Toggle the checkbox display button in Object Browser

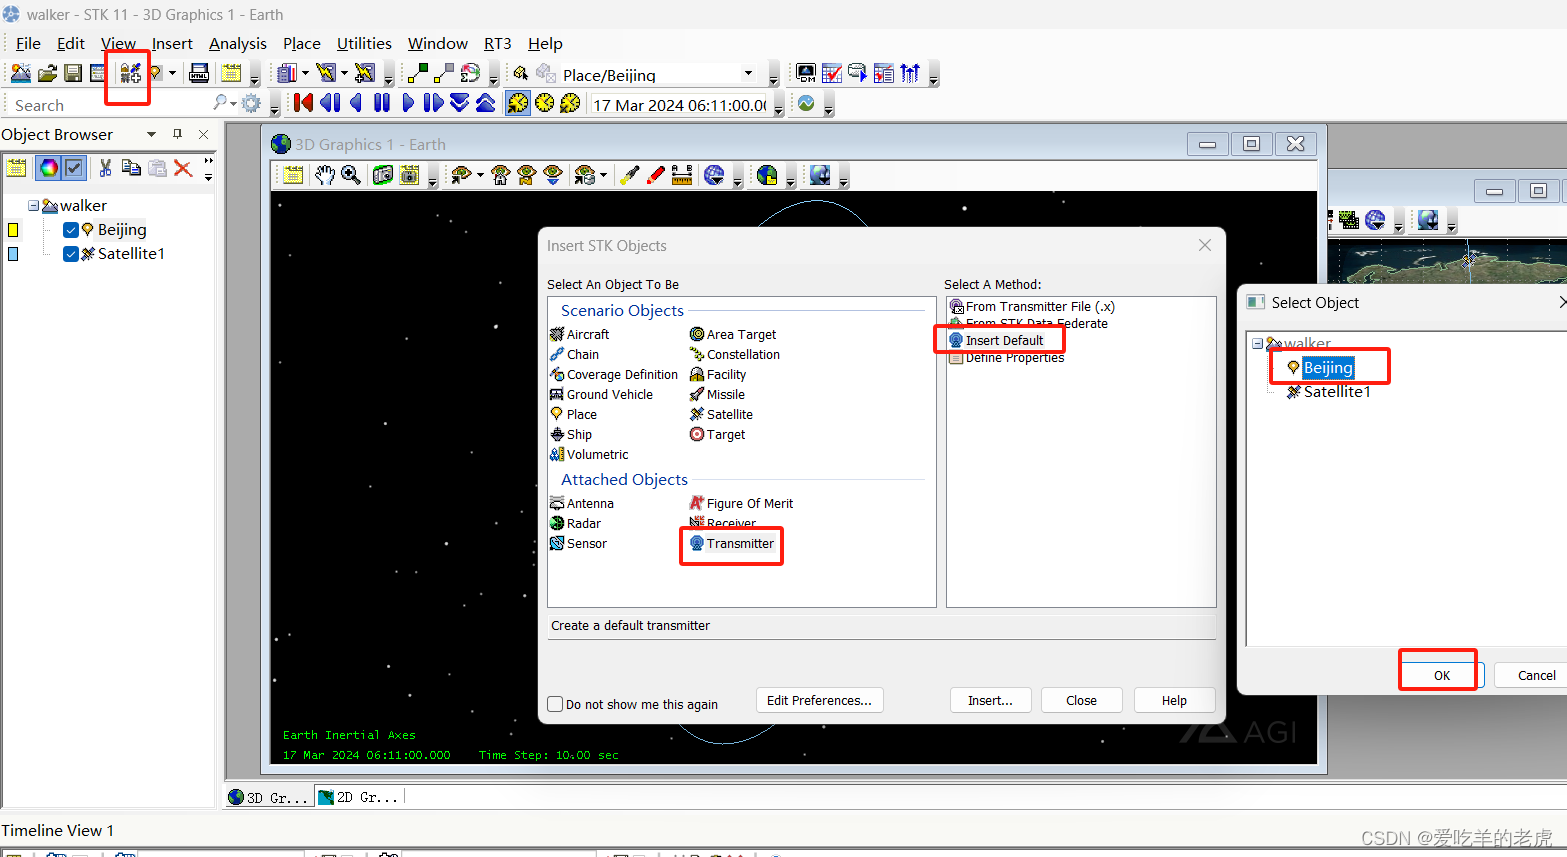point(74,168)
